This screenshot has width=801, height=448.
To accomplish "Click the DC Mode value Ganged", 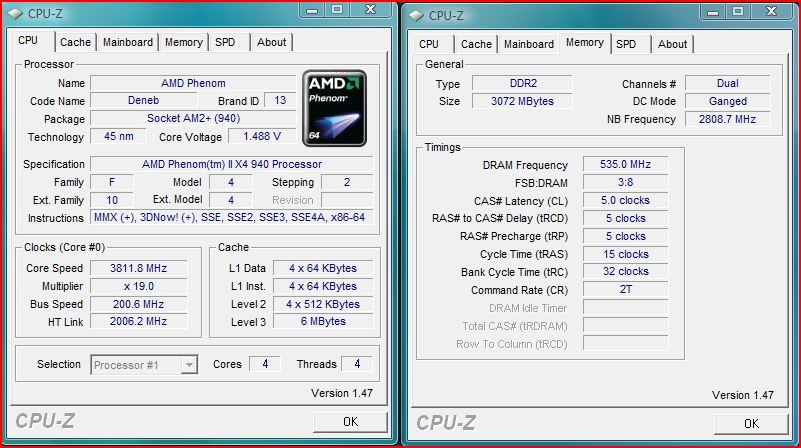I will [x=727, y=101].
